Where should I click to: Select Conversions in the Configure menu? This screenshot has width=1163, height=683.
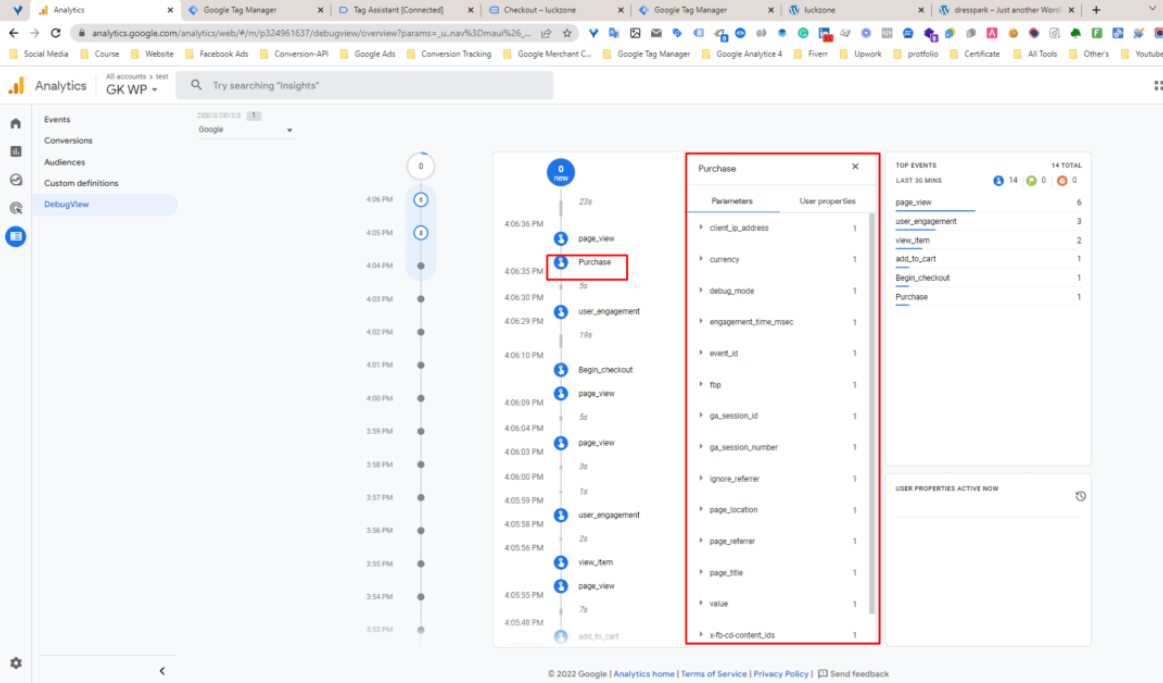point(68,141)
